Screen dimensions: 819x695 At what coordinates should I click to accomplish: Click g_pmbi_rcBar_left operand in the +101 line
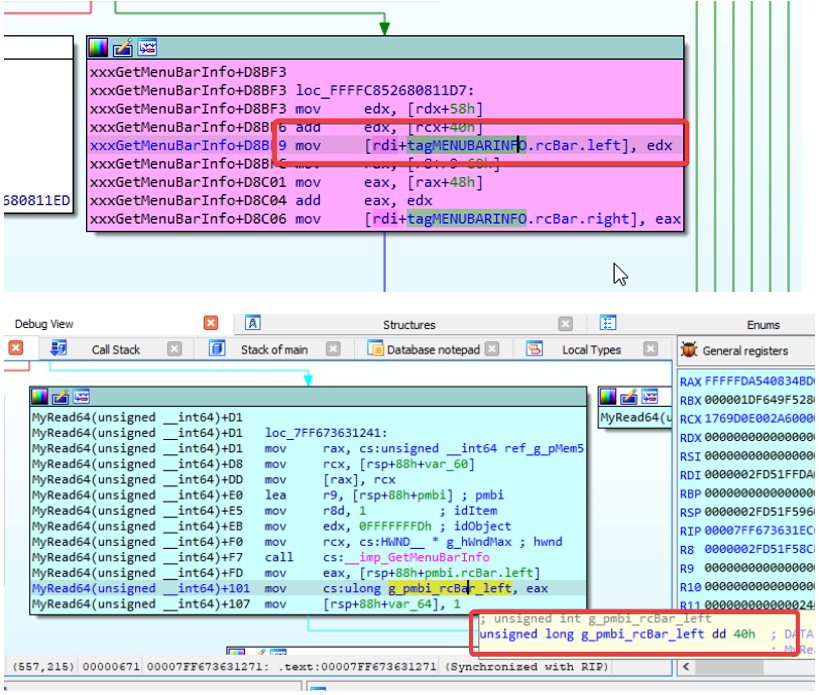[x=450, y=588]
